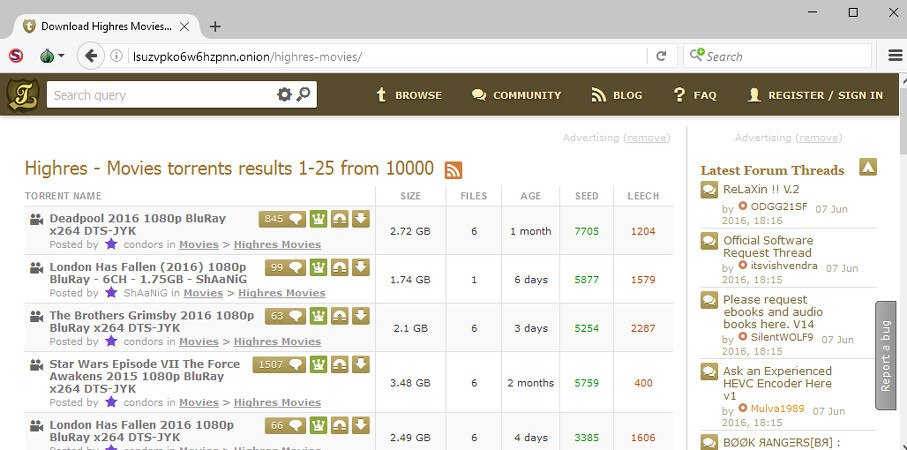Image resolution: width=907 pixels, height=450 pixels.
Task: Click verified crown icon on Deadpool row
Action: point(318,219)
